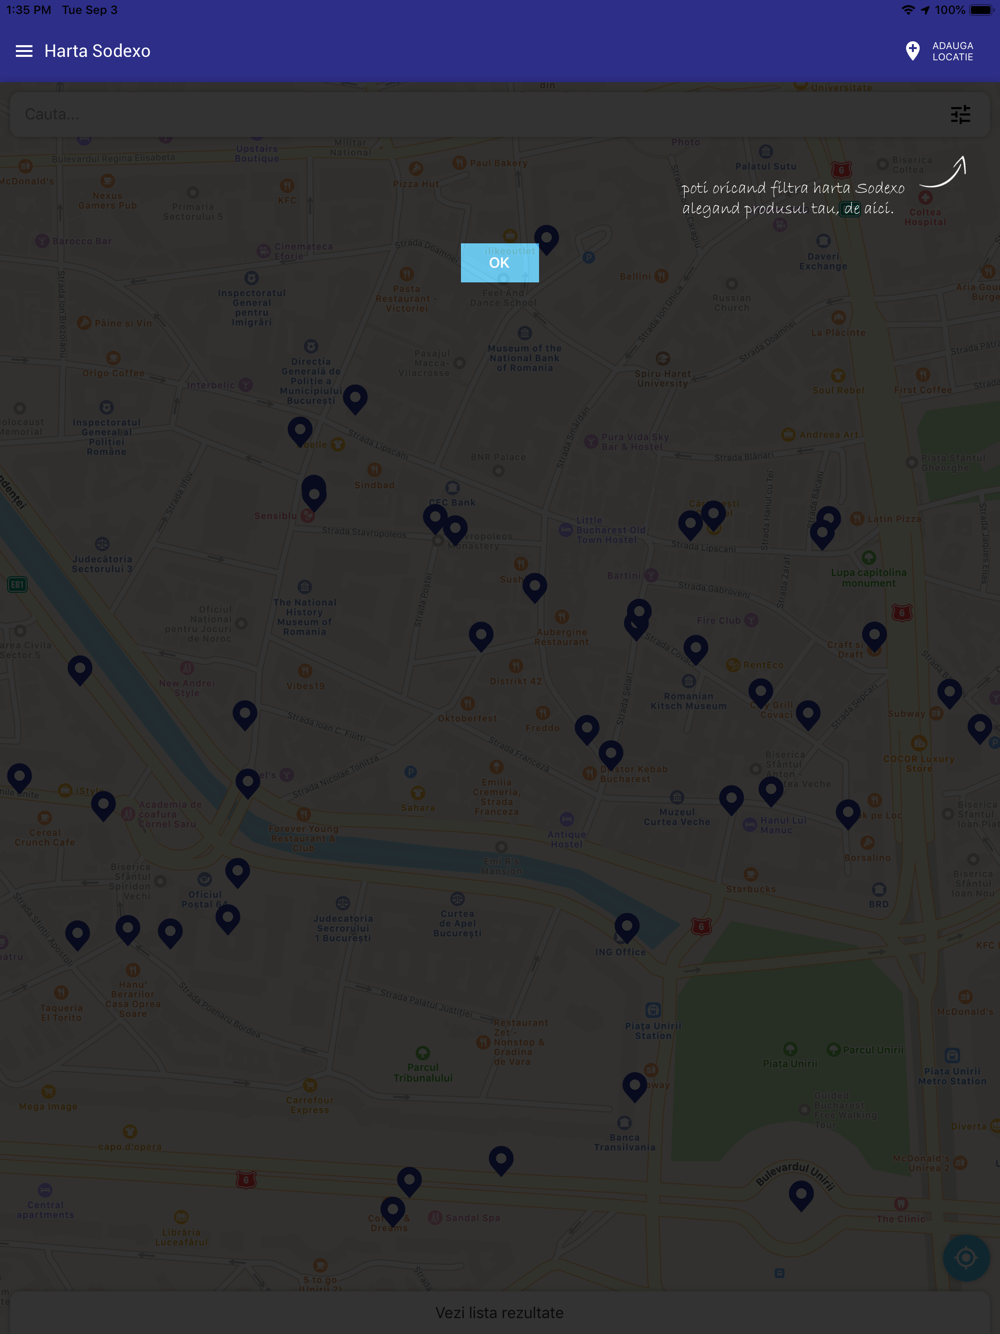Select map pin near ING Office
Image resolution: width=1000 pixels, height=1334 pixels.
(627, 928)
